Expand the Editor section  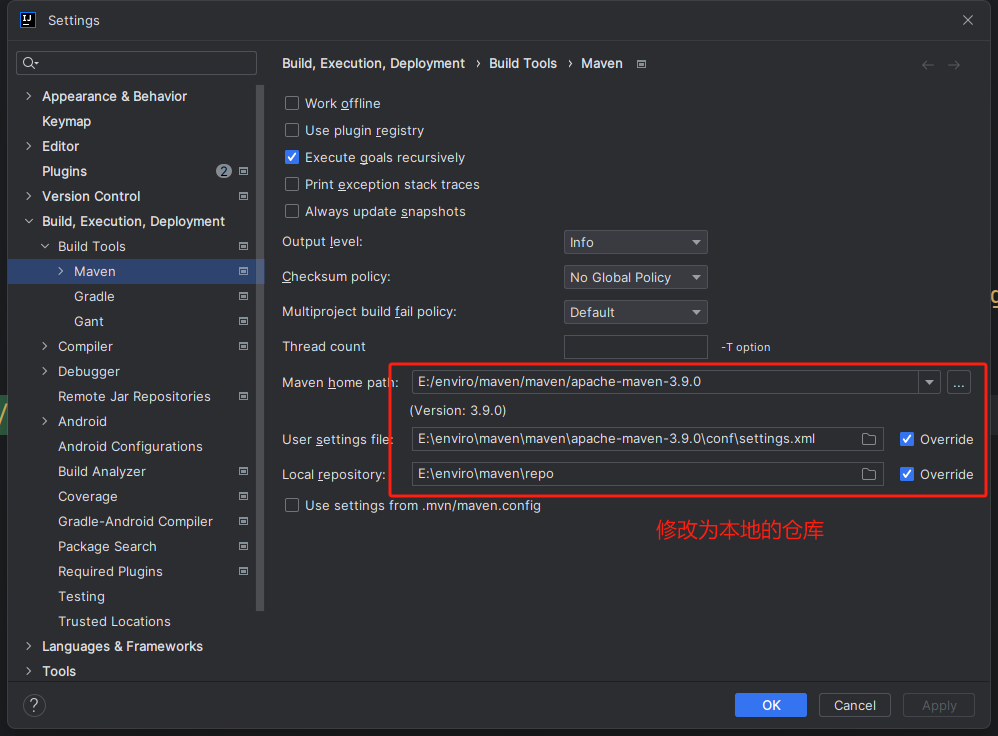(29, 146)
